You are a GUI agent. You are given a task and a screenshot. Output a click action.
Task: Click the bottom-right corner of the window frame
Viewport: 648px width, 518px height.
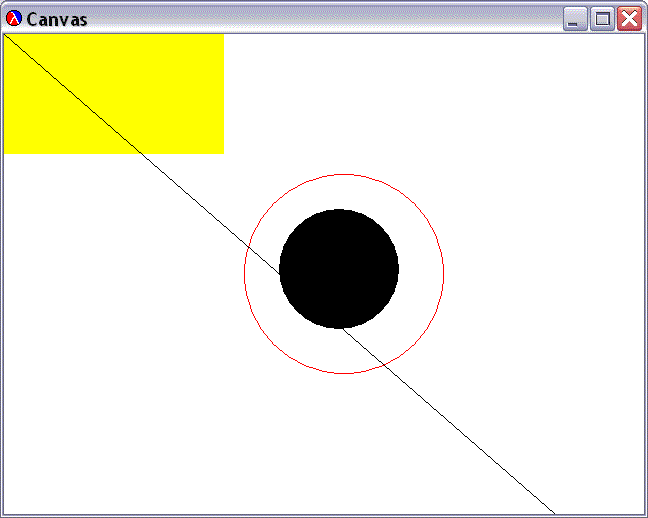tap(645, 515)
